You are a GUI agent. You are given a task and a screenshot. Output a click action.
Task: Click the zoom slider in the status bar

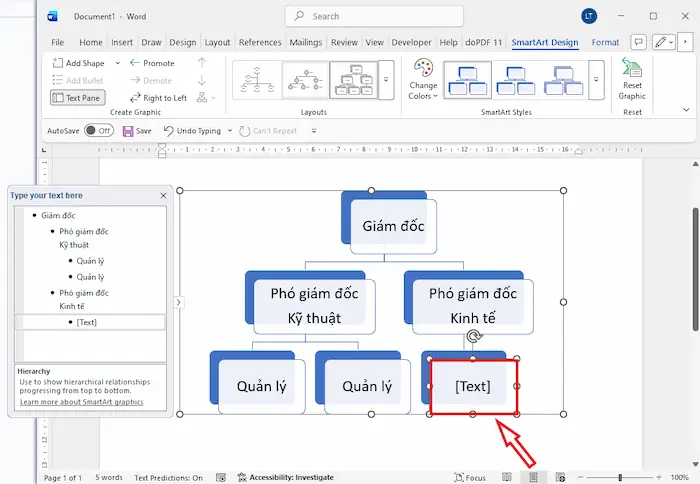pos(620,478)
